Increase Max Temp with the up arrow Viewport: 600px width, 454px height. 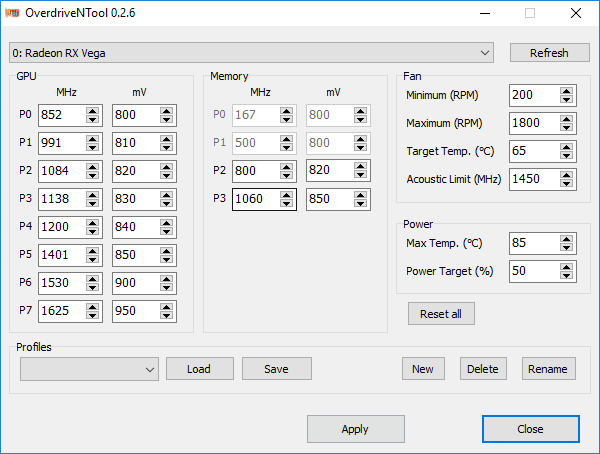click(567, 238)
